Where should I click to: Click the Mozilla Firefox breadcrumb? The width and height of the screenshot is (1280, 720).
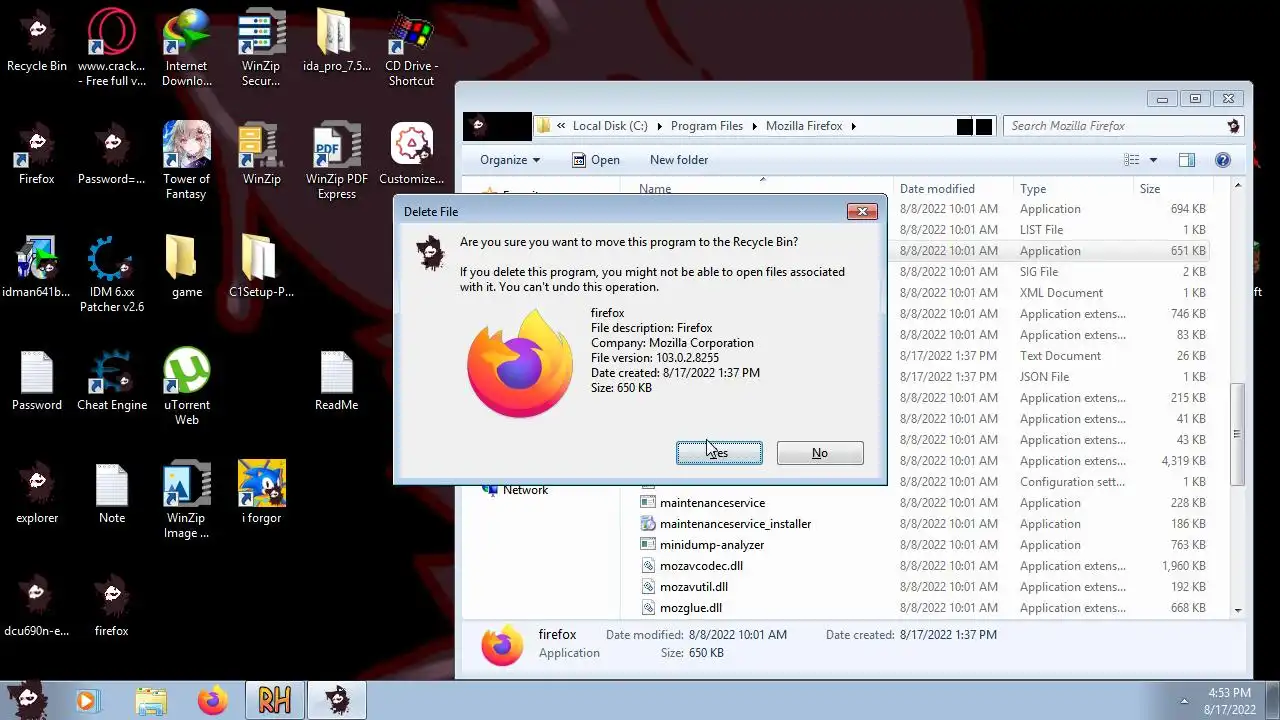pos(804,126)
